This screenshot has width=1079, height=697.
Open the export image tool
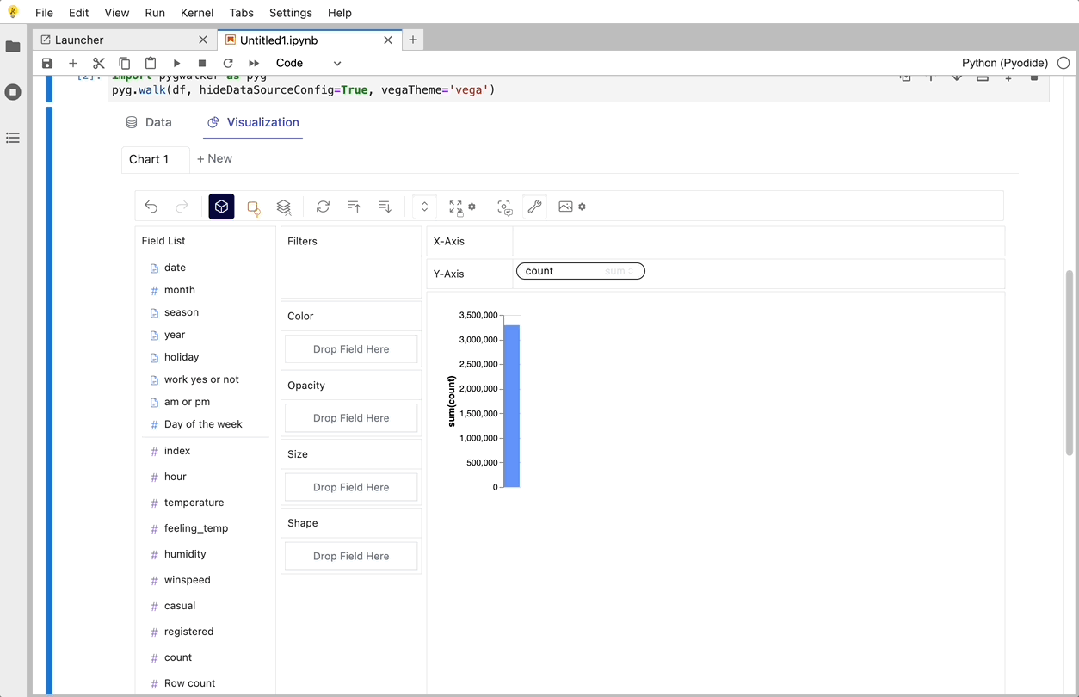pos(566,206)
